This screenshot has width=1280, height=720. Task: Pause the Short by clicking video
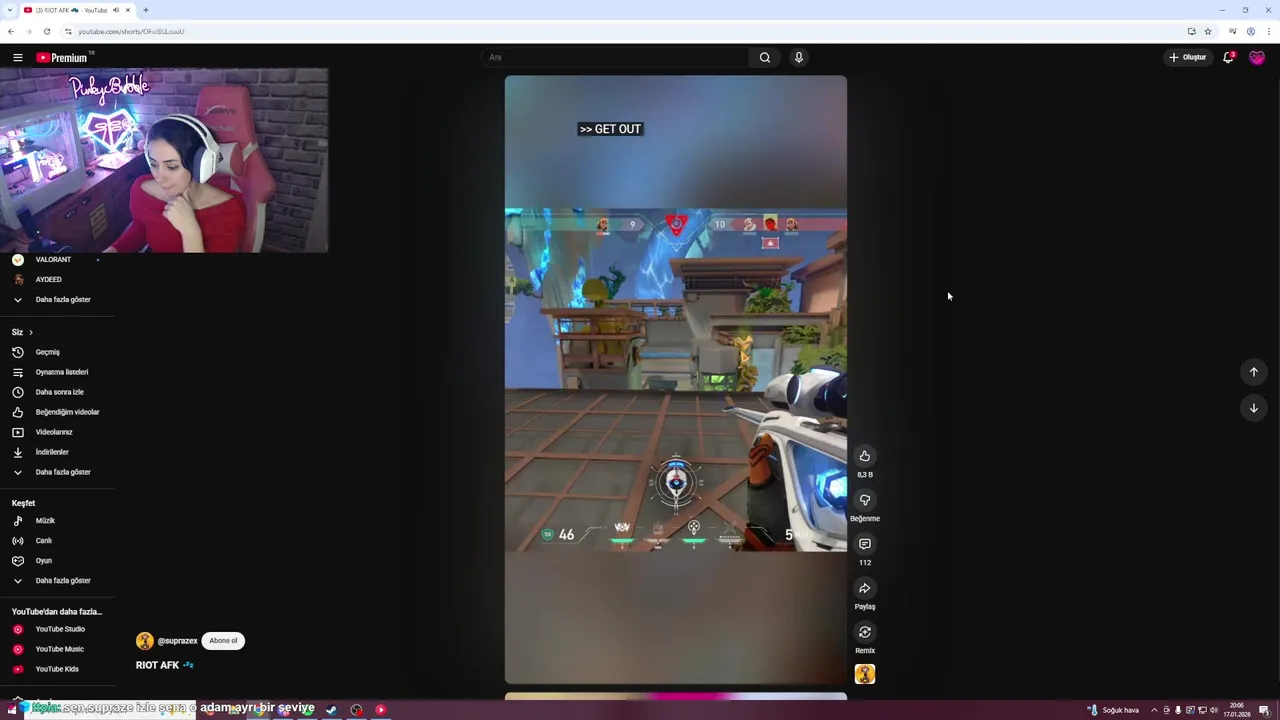pos(676,380)
